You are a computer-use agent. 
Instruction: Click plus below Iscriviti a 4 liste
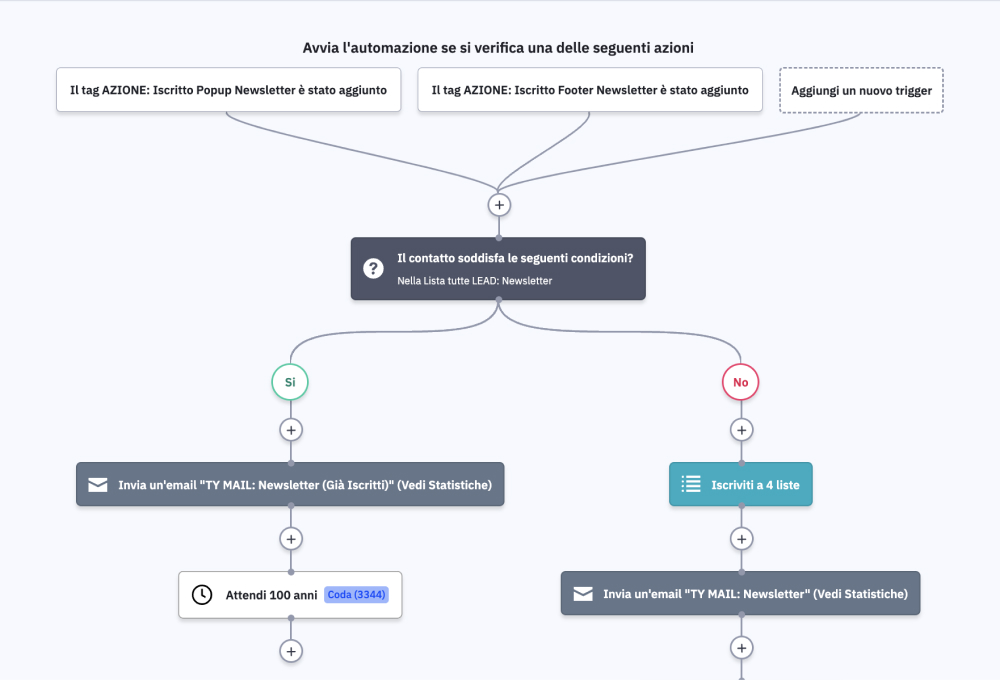741,539
